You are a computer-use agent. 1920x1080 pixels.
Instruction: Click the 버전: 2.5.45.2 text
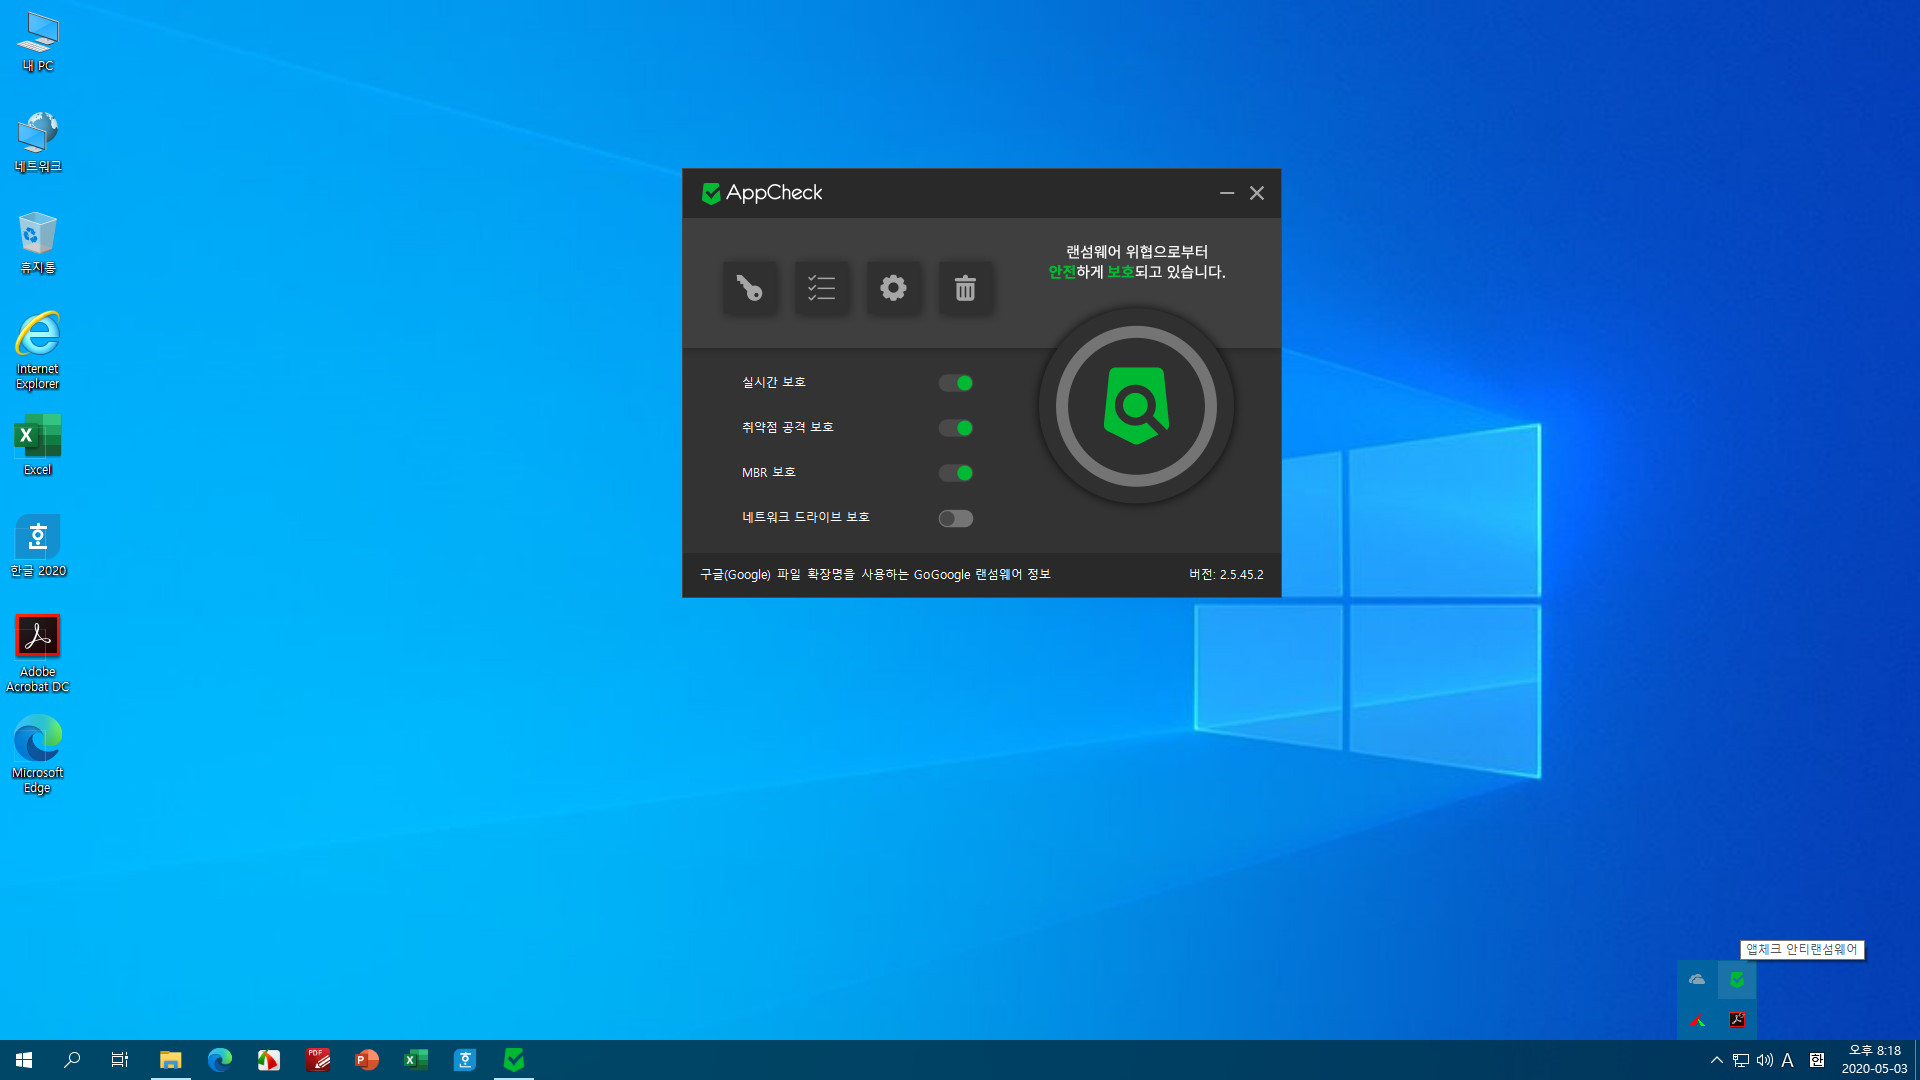(1226, 574)
